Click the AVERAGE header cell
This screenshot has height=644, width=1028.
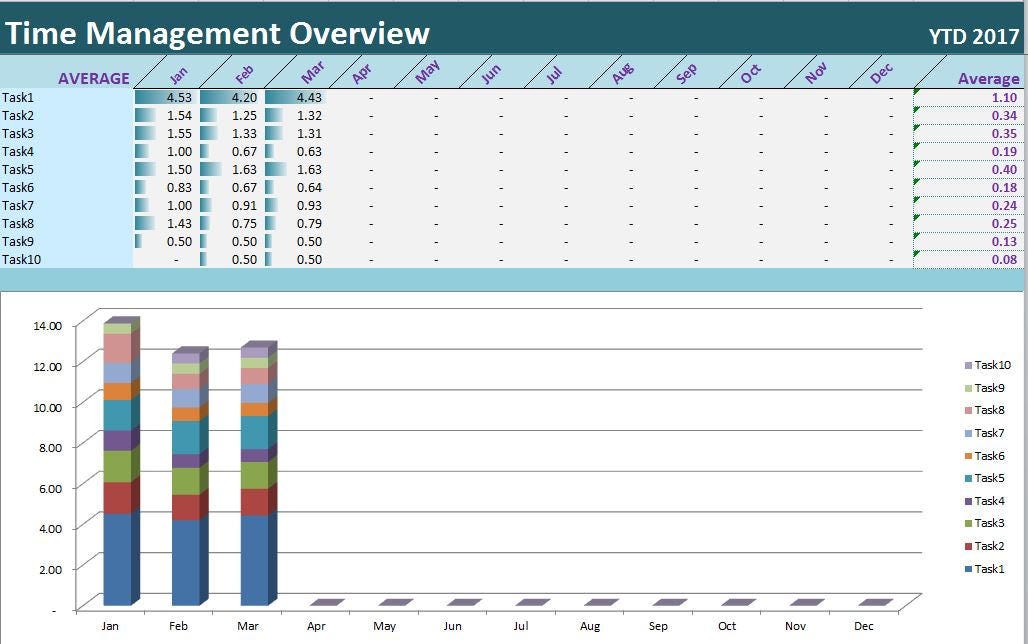95,78
